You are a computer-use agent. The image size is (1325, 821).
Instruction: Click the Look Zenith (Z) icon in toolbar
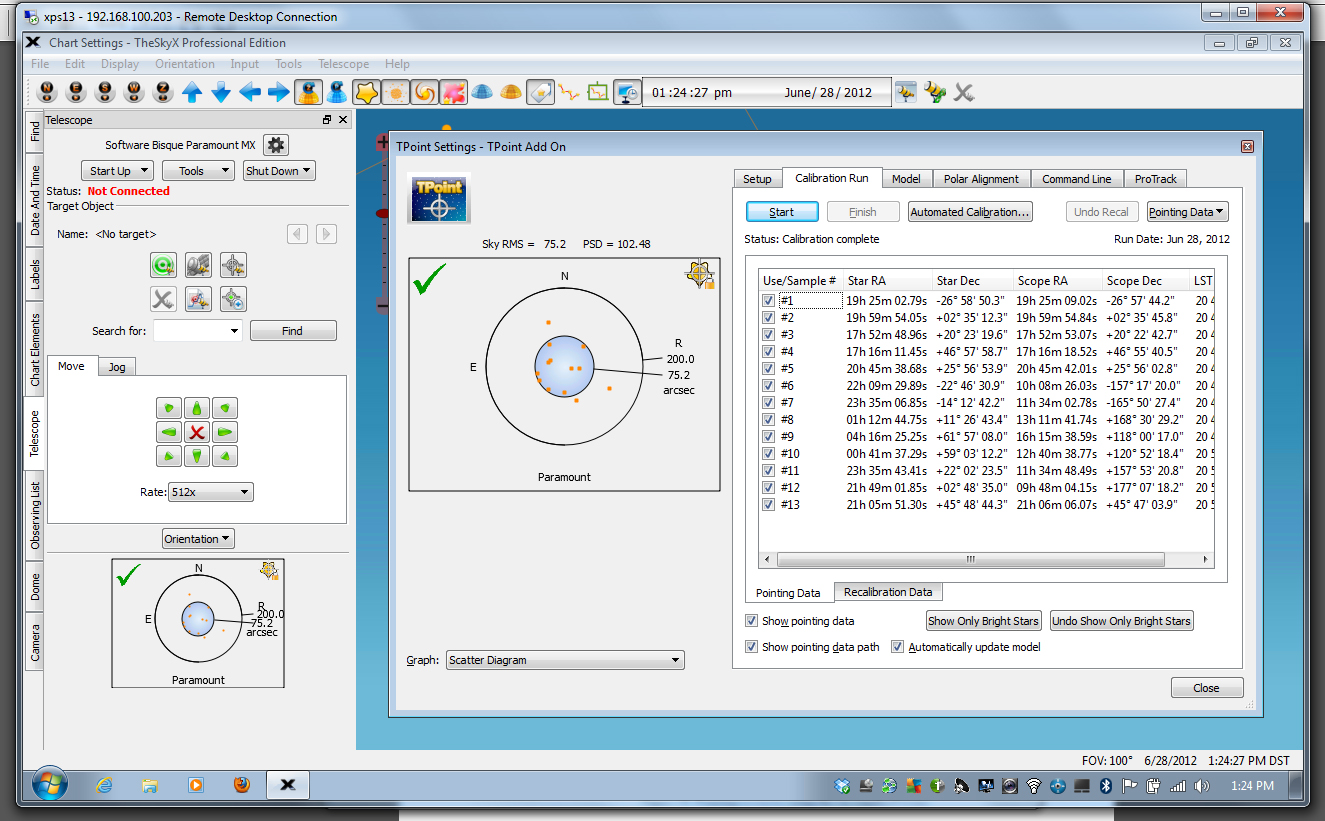coord(163,92)
